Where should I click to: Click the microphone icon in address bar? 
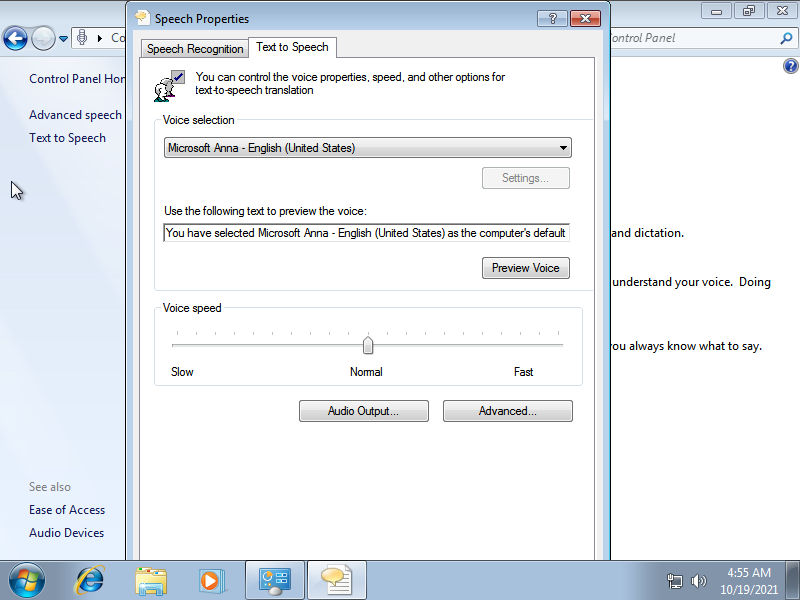click(x=82, y=38)
